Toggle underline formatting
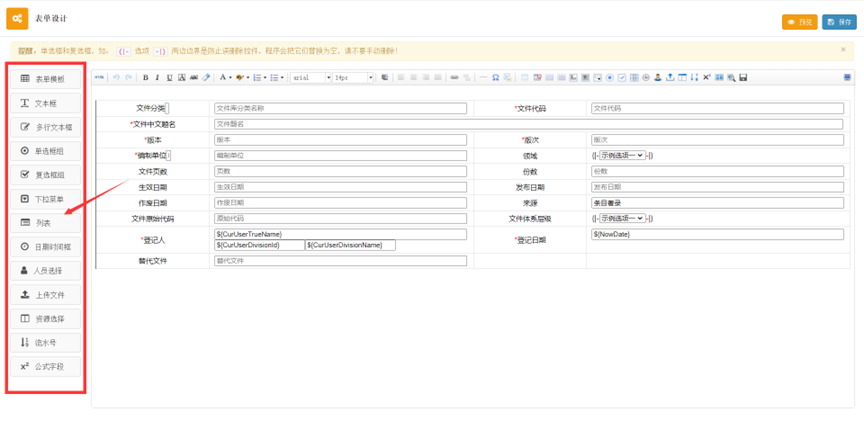 [170, 78]
